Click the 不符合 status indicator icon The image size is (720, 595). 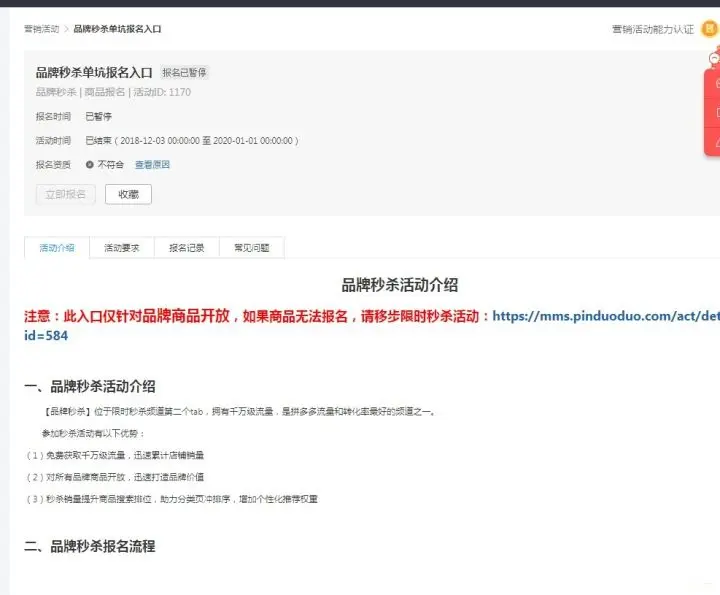click(x=90, y=165)
